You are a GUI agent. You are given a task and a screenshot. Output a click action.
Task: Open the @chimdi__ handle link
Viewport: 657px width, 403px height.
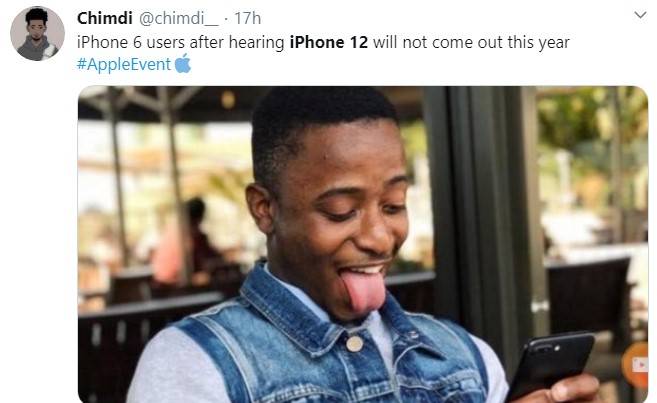(x=178, y=18)
